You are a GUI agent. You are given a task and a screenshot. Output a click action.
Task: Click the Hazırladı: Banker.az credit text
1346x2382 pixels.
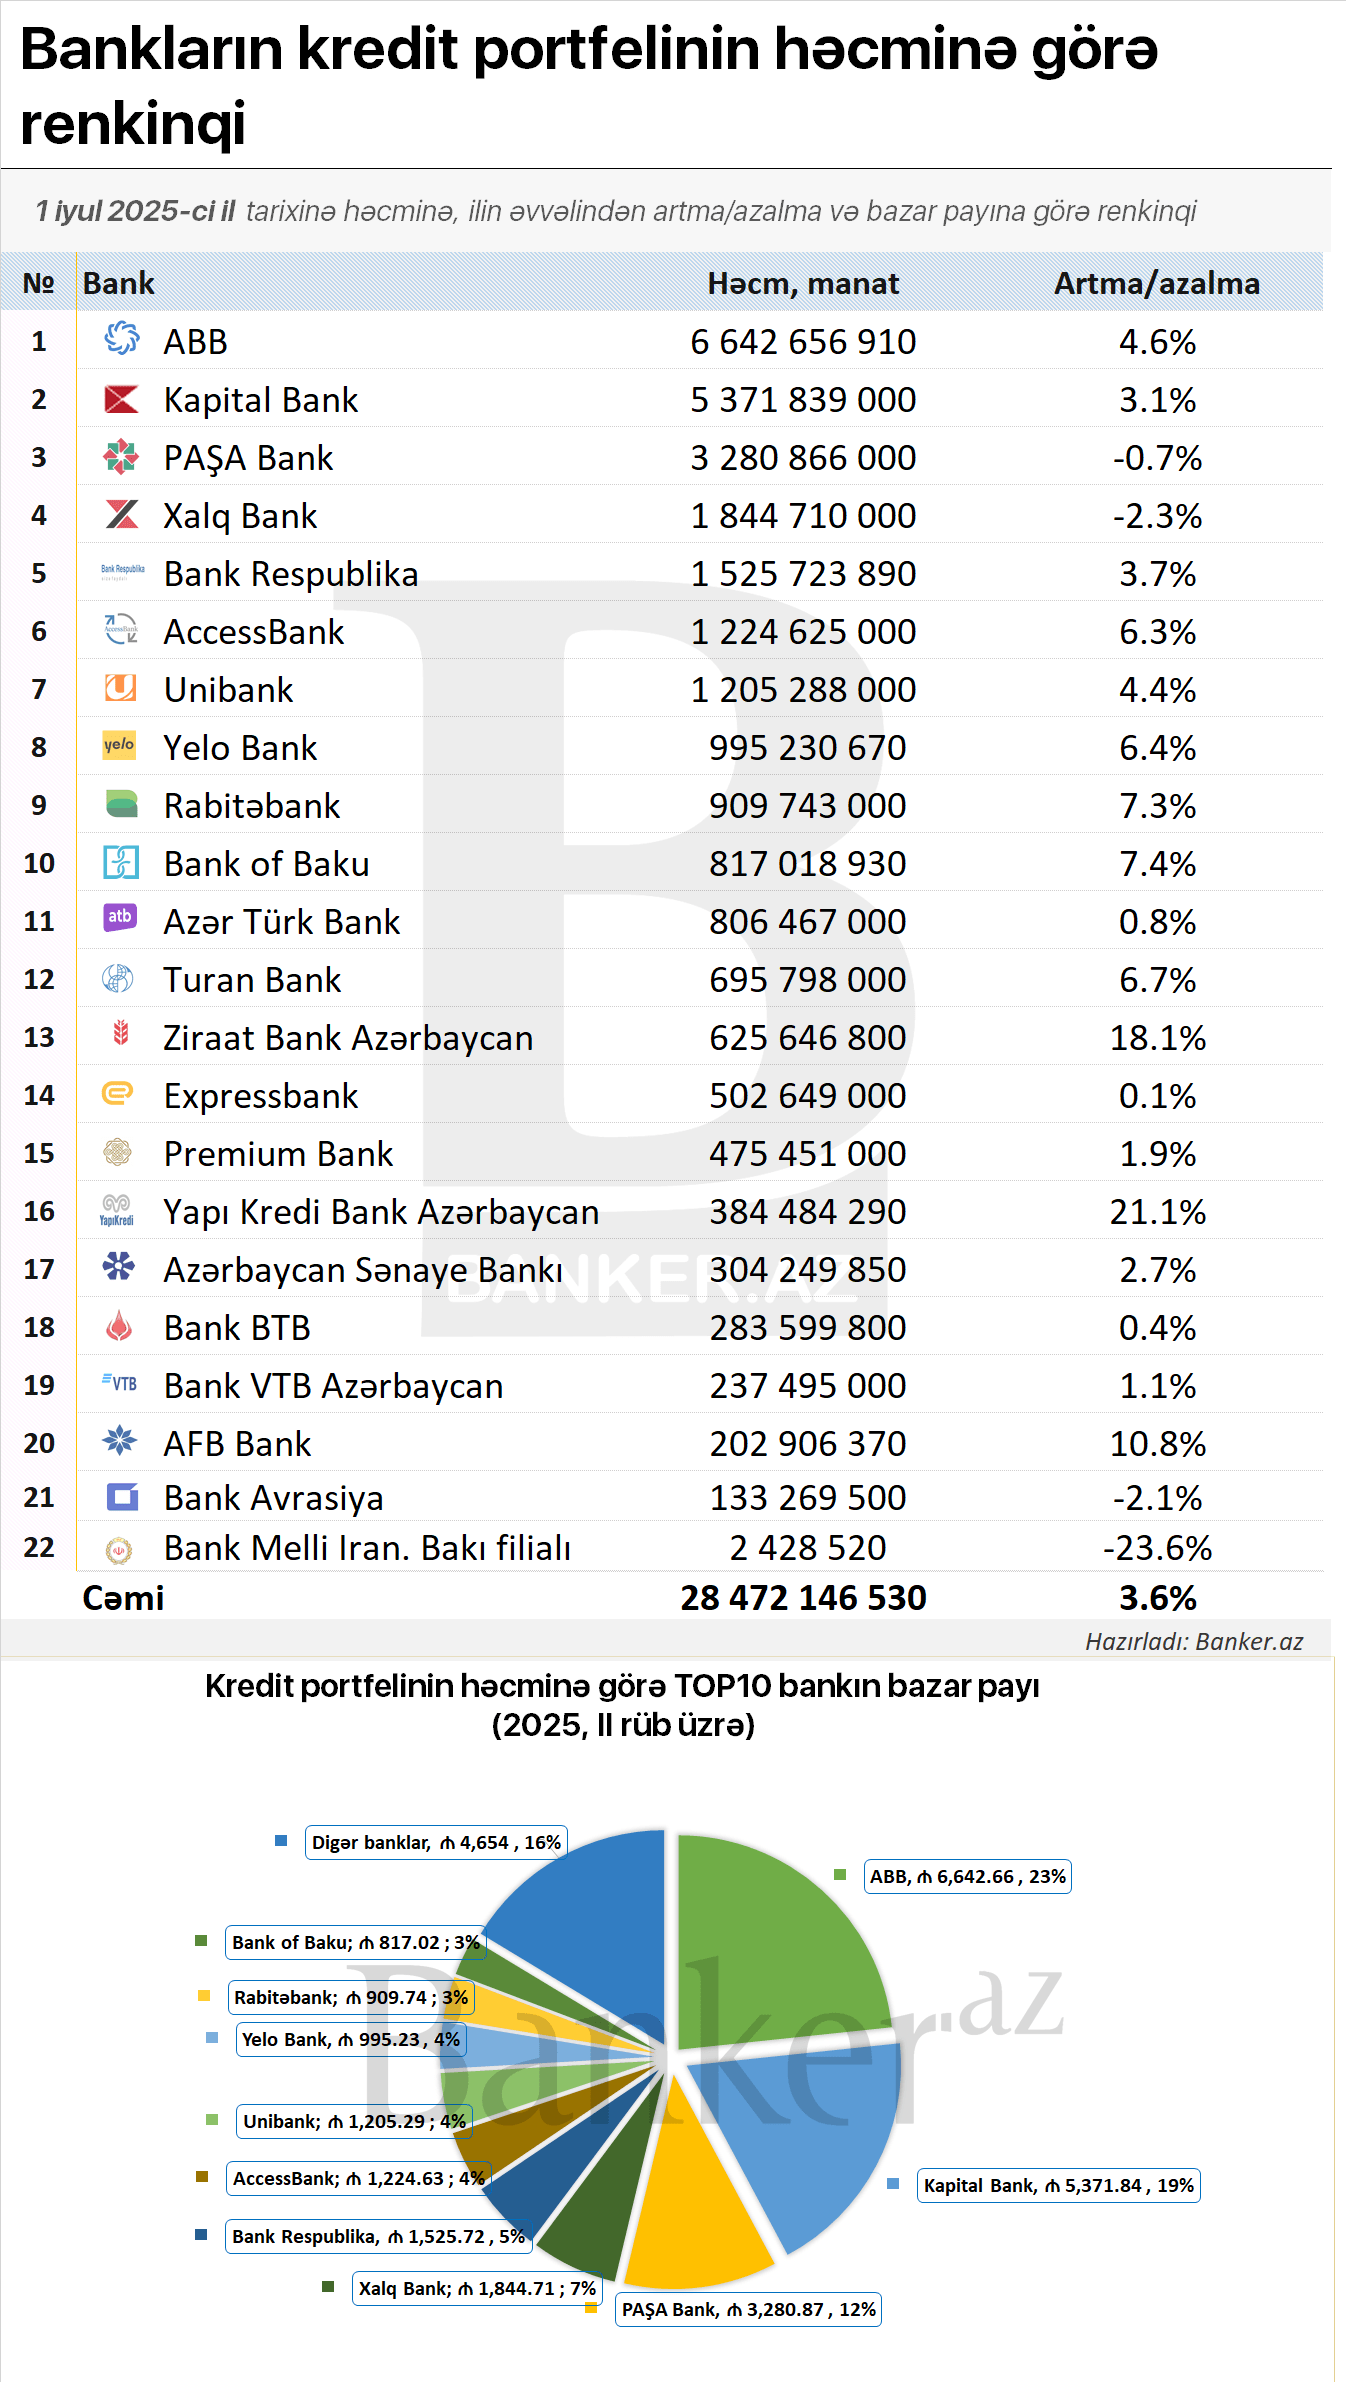pos(1194,1642)
